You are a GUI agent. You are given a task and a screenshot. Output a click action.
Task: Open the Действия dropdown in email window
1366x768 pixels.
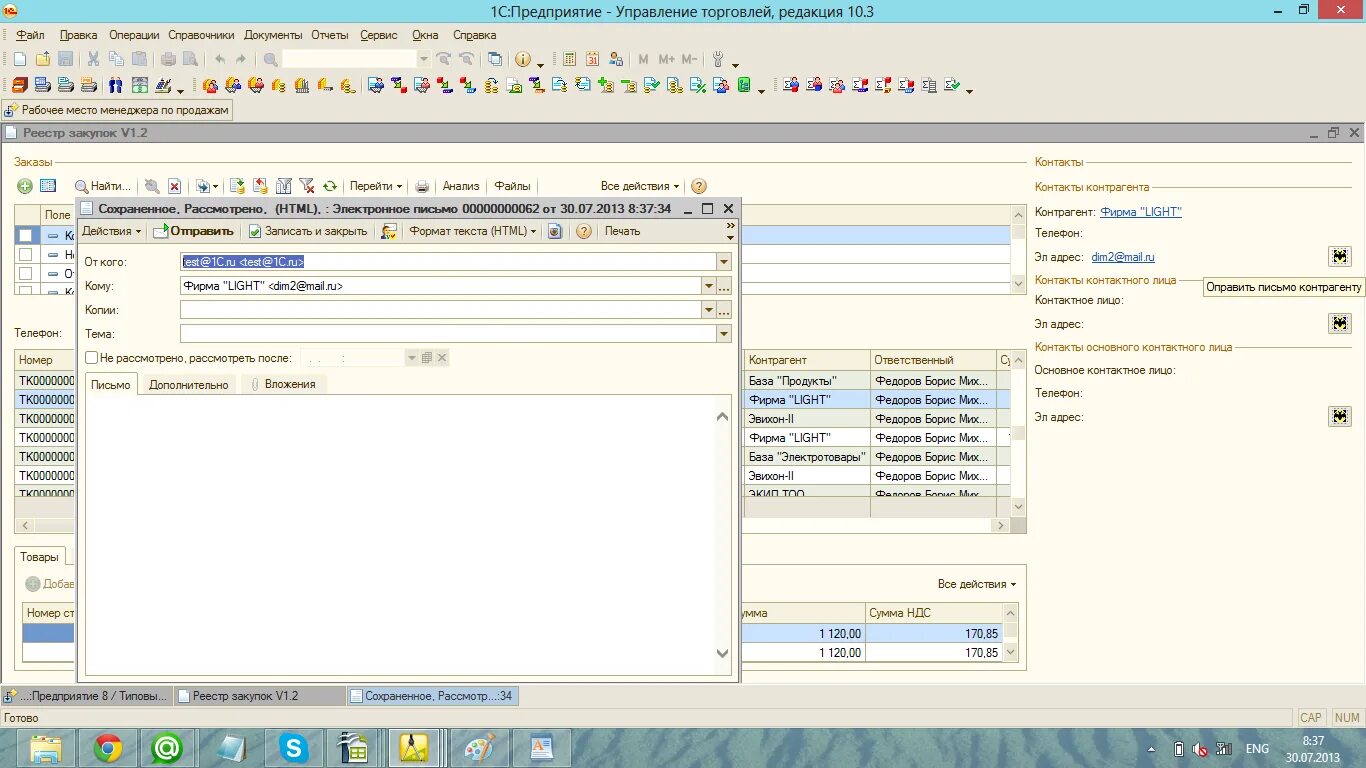click(112, 231)
